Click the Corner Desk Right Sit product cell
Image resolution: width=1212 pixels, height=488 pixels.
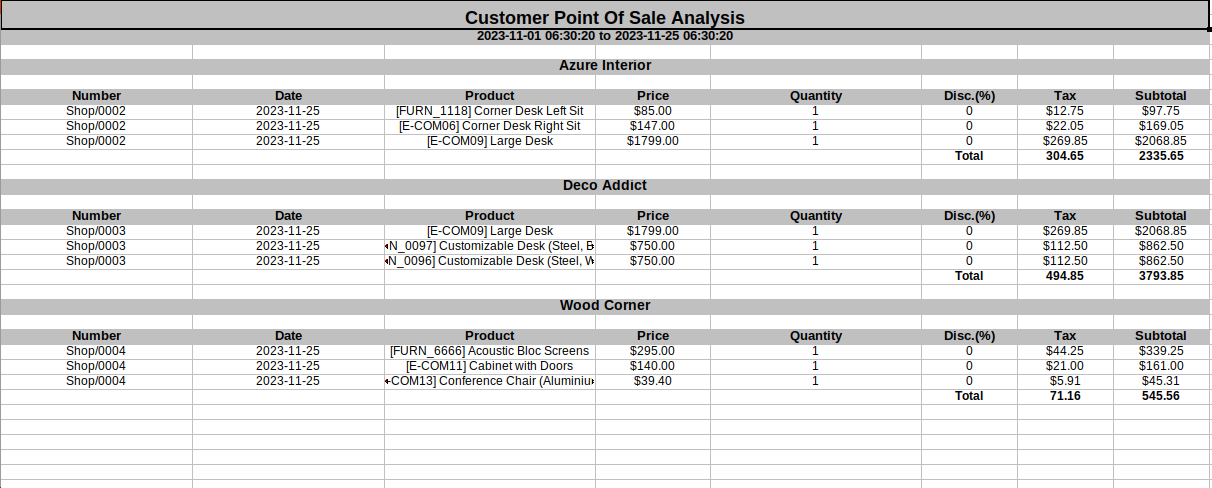[x=490, y=126]
